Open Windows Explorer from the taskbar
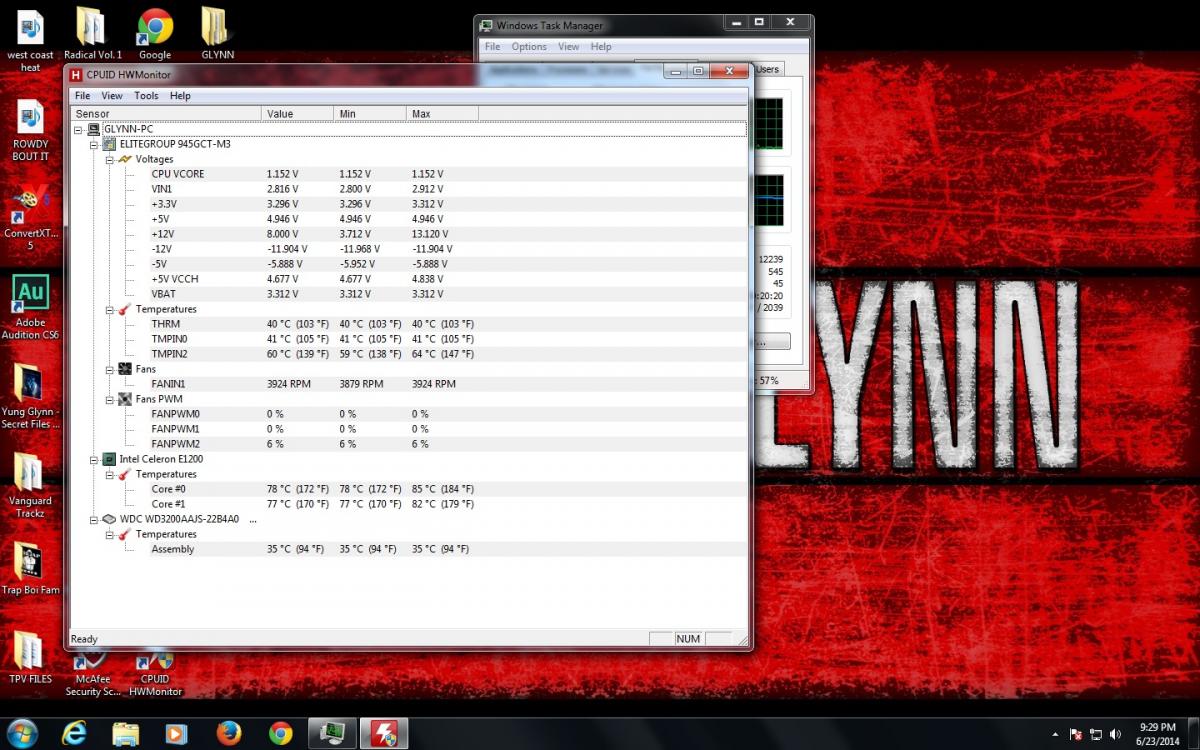This screenshot has height=750, width=1200. [126, 734]
